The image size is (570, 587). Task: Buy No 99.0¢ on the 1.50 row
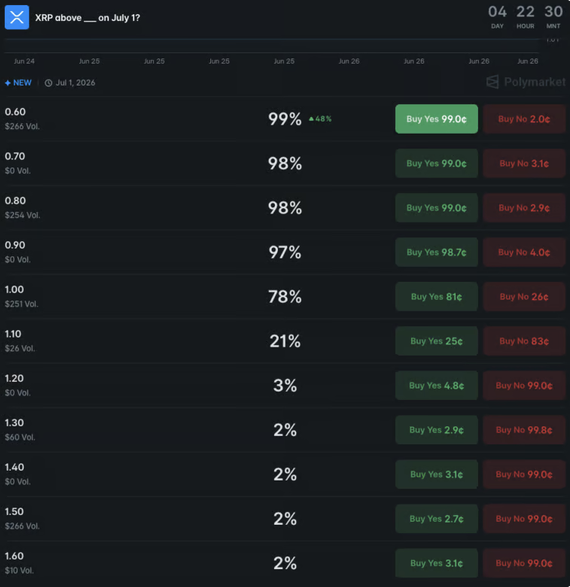click(524, 519)
